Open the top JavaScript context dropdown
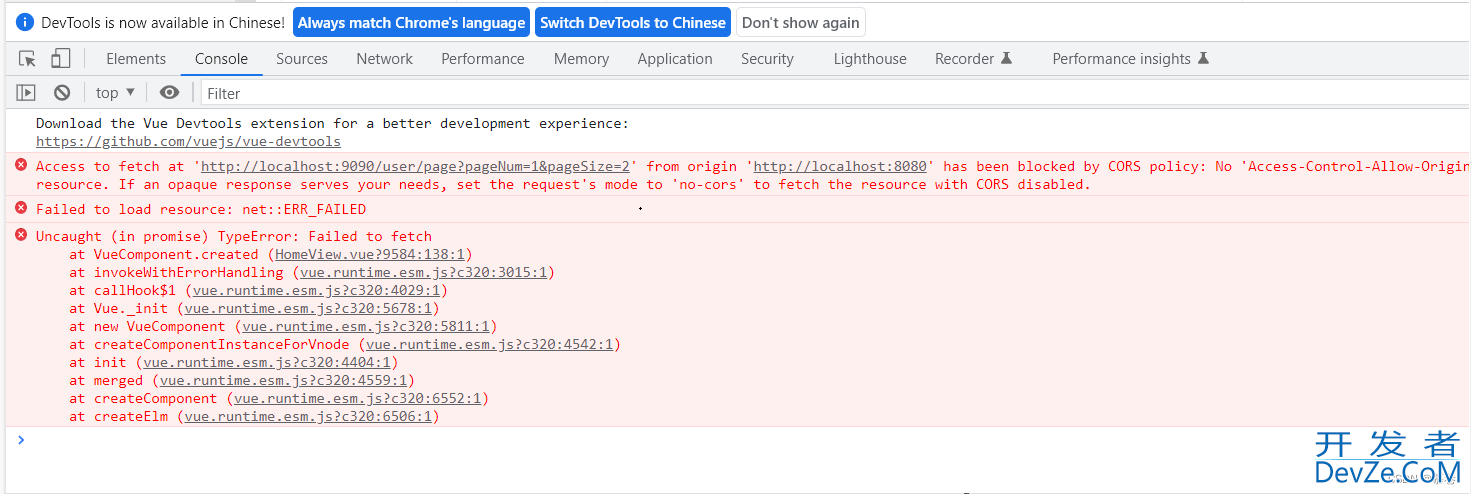 coord(115,92)
